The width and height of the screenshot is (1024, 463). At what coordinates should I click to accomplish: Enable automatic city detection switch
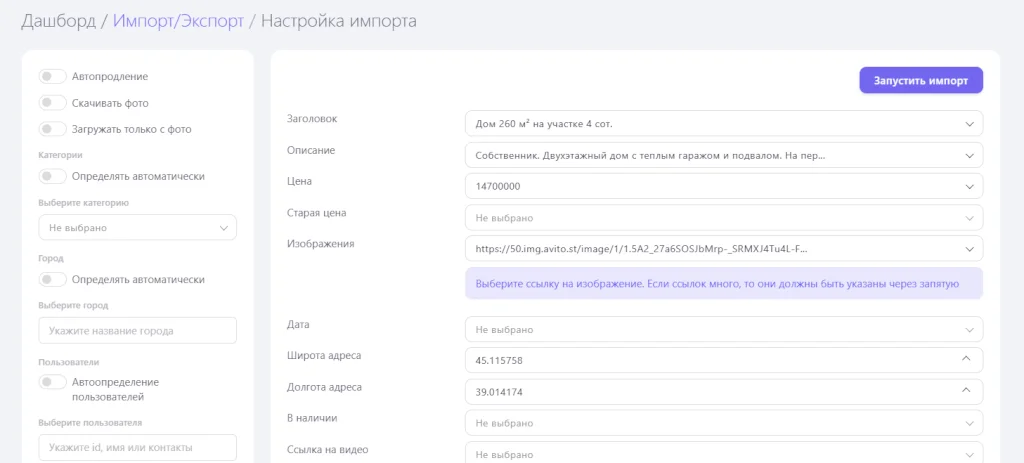point(52,280)
